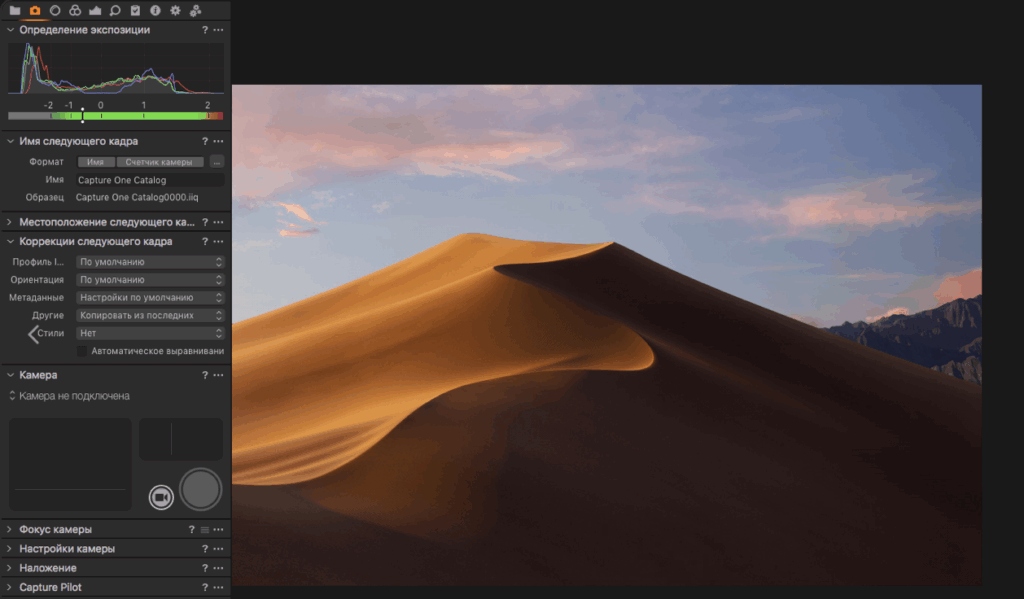The image size is (1024, 599).
Task: Click the exposure meter marker
Action: tap(82, 115)
